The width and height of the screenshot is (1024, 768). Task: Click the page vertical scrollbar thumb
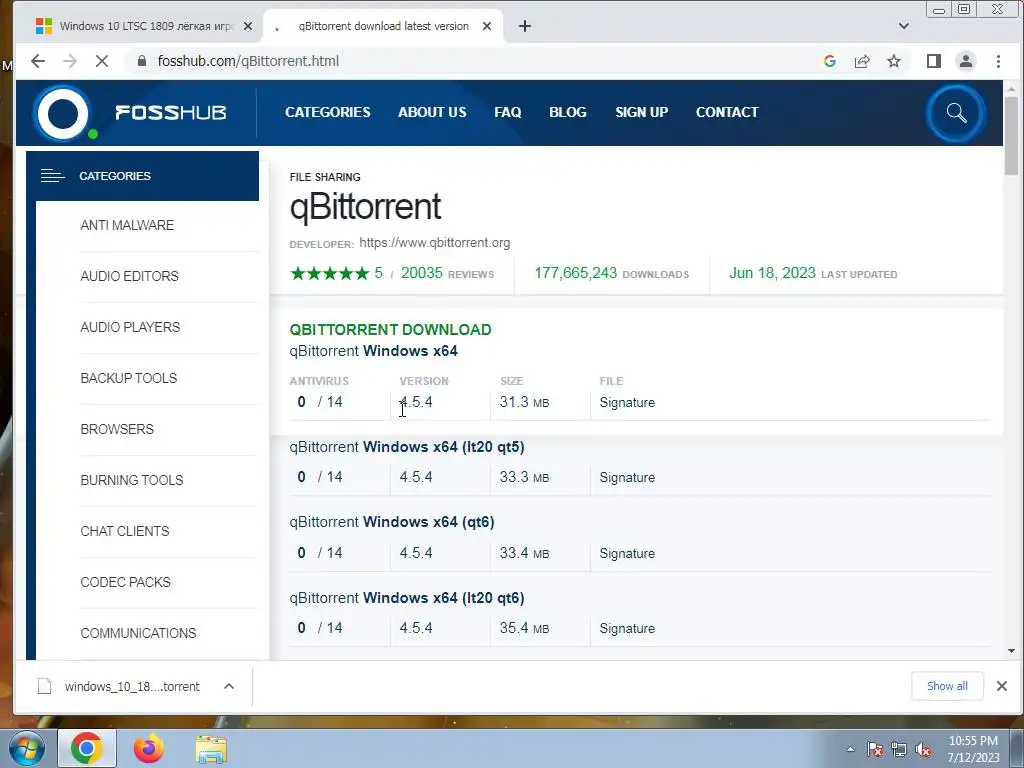[x=1012, y=136]
